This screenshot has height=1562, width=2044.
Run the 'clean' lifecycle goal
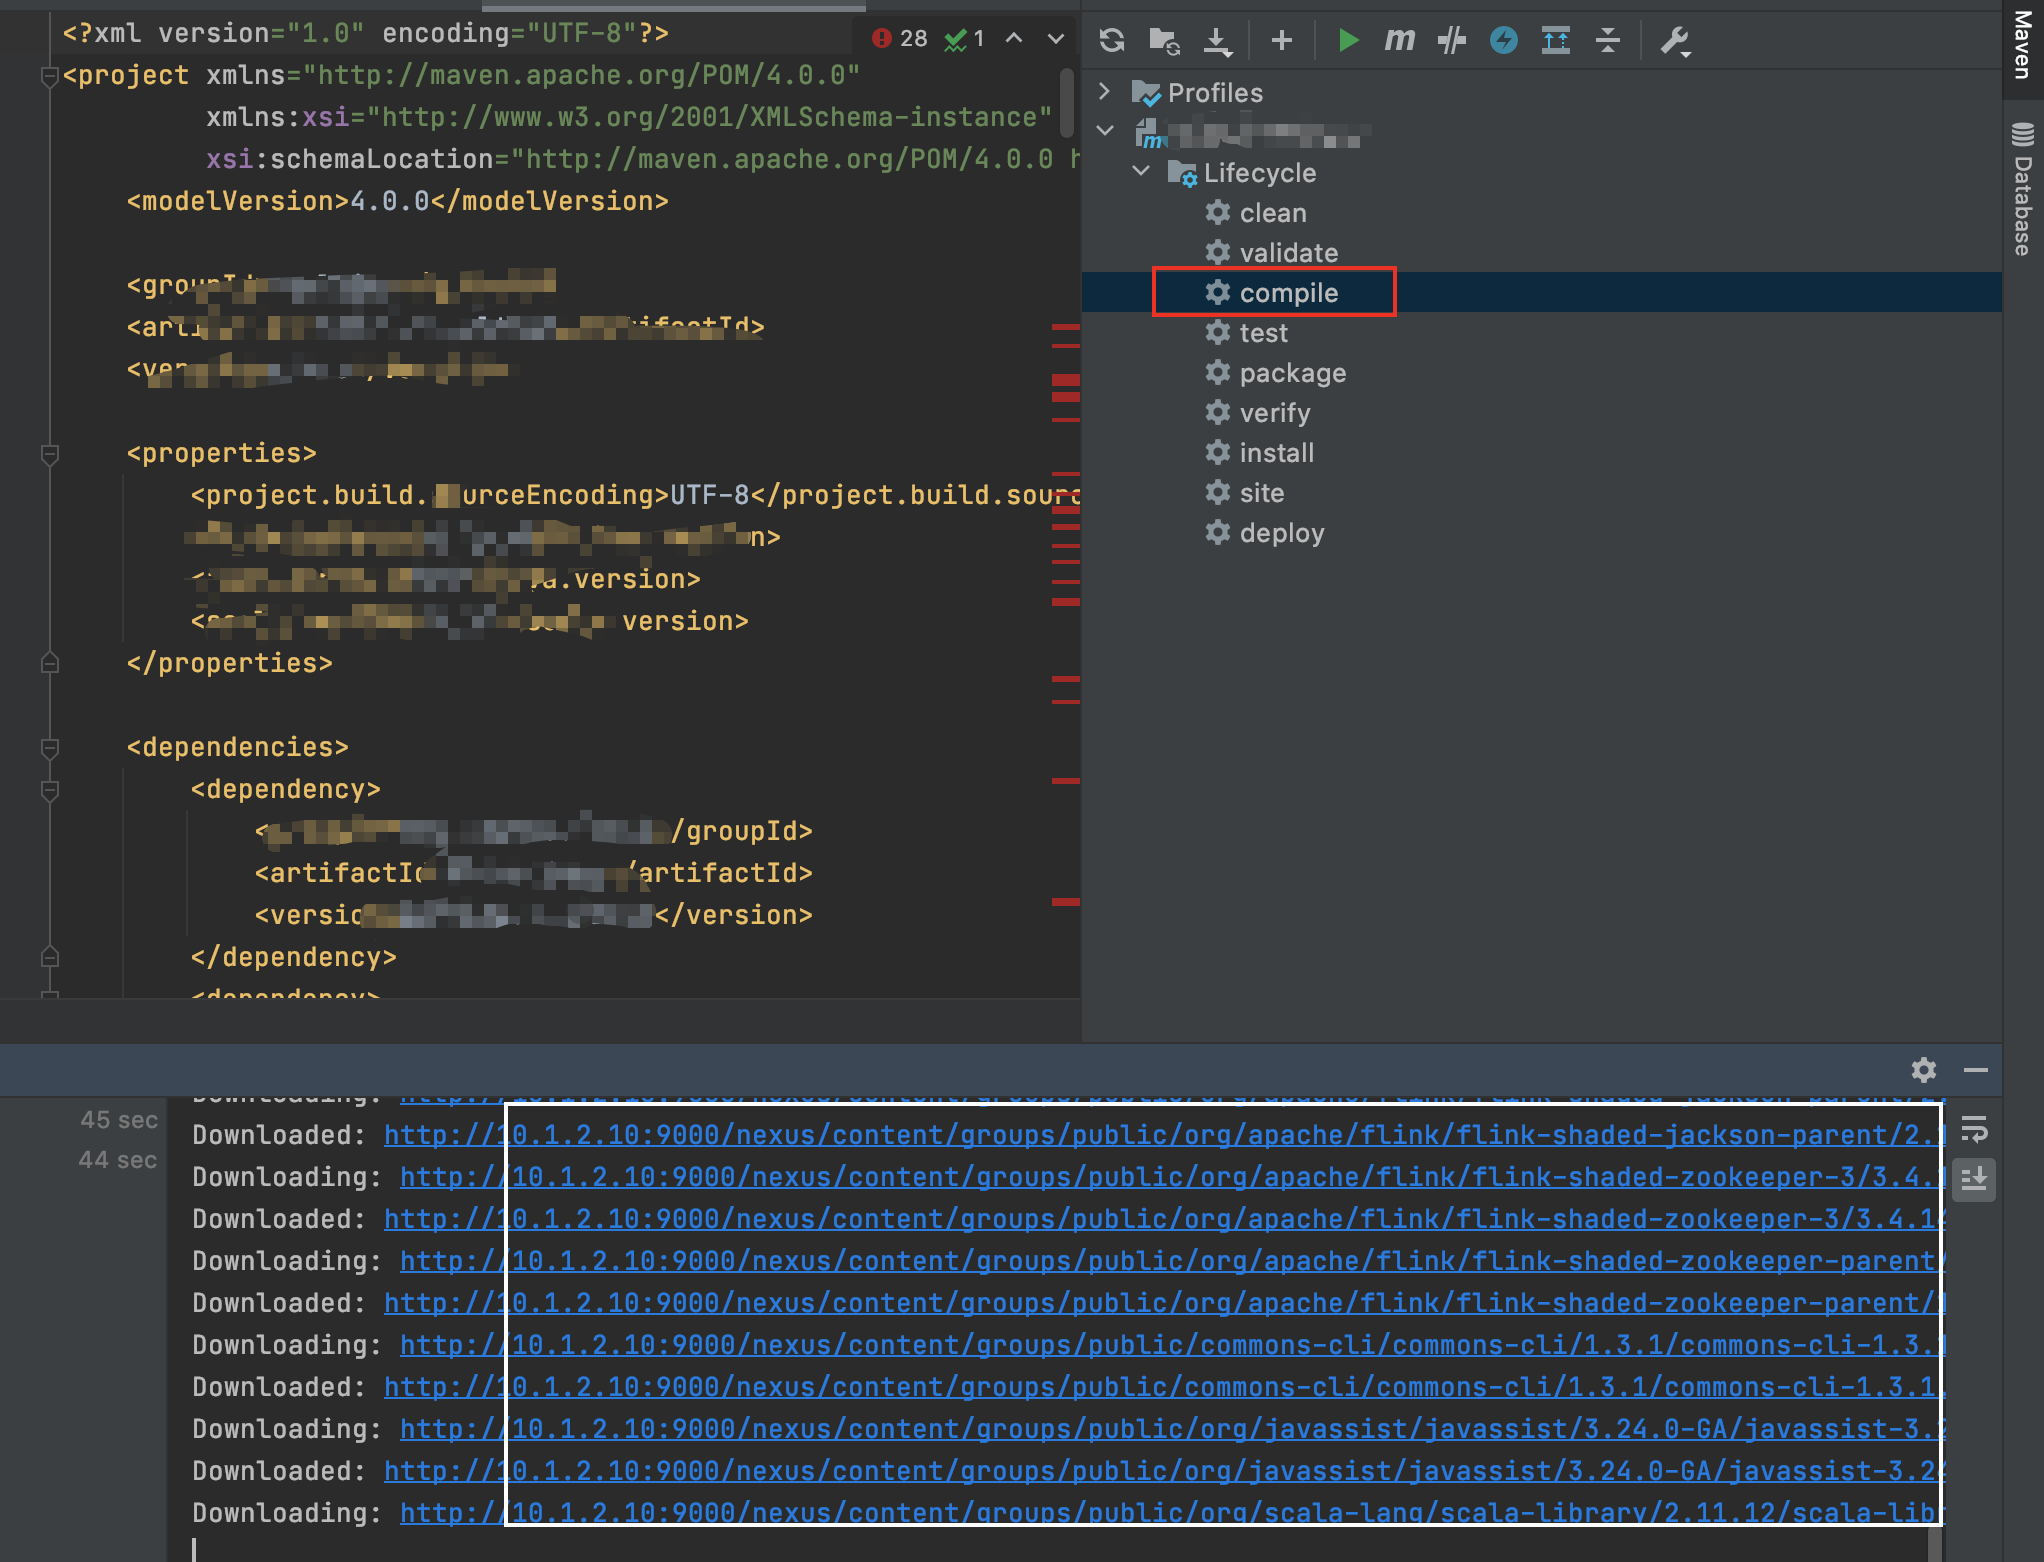pyautogui.click(x=1272, y=212)
